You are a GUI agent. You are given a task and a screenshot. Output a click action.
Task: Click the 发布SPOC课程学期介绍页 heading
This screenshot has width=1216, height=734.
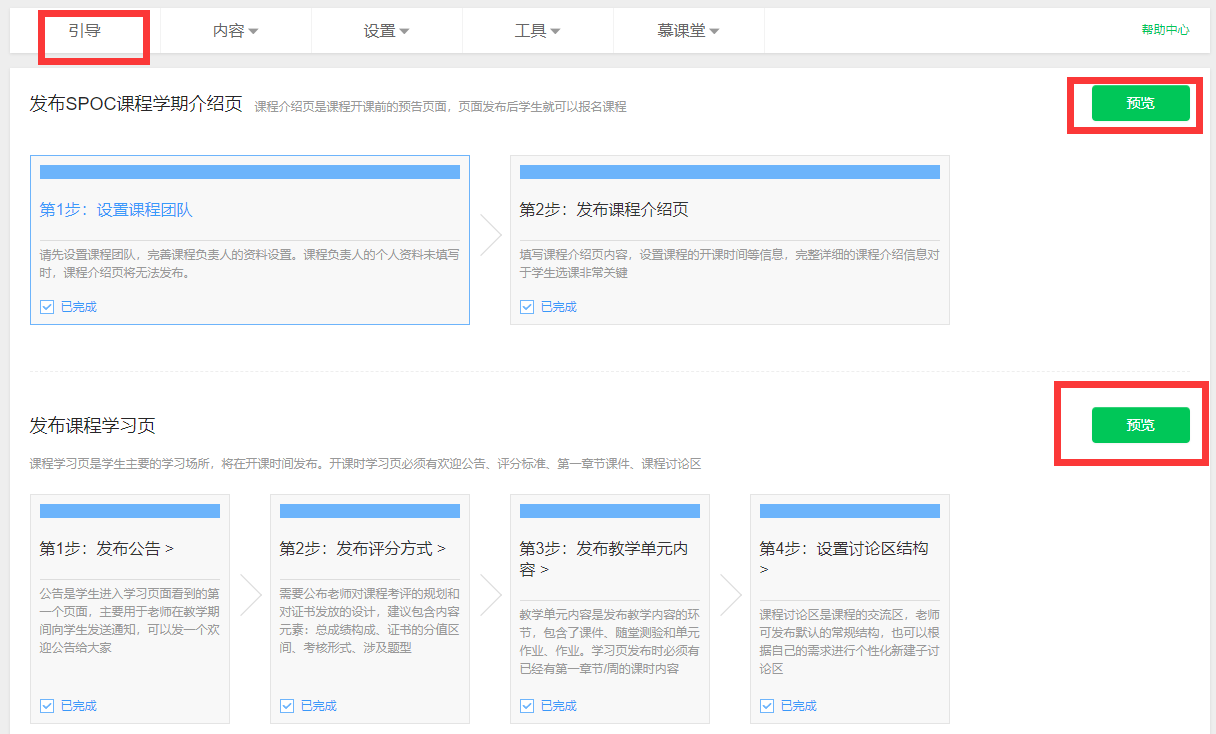pyautogui.click(x=136, y=104)
